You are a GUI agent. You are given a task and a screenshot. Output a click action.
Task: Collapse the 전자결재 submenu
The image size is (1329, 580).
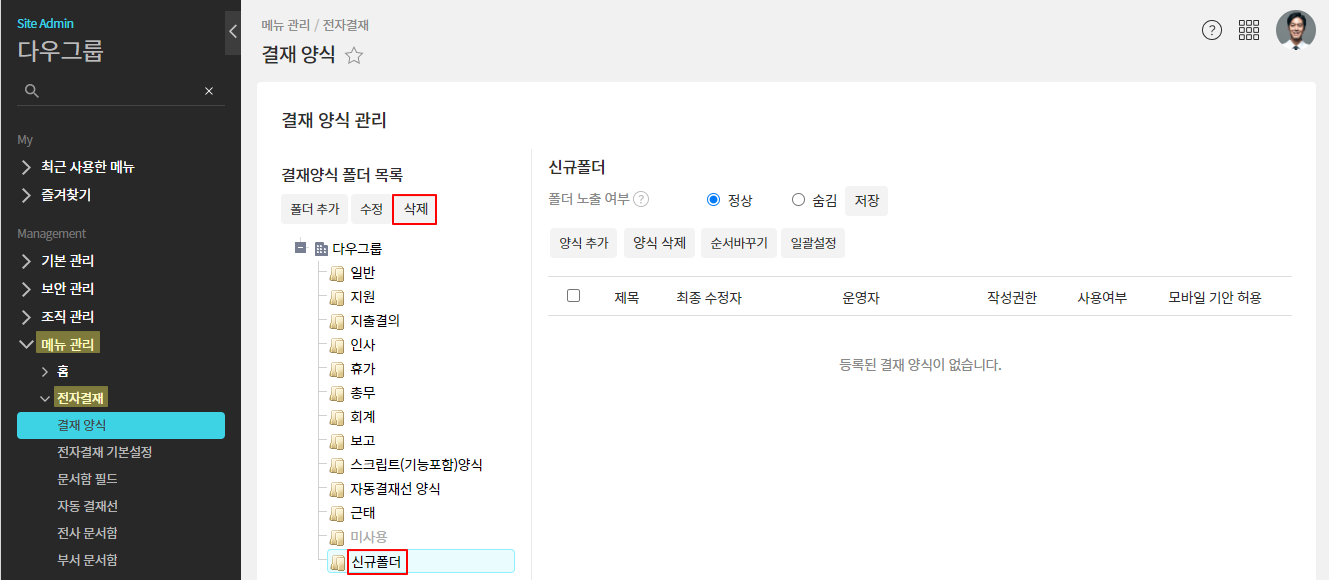pos(45,398)
